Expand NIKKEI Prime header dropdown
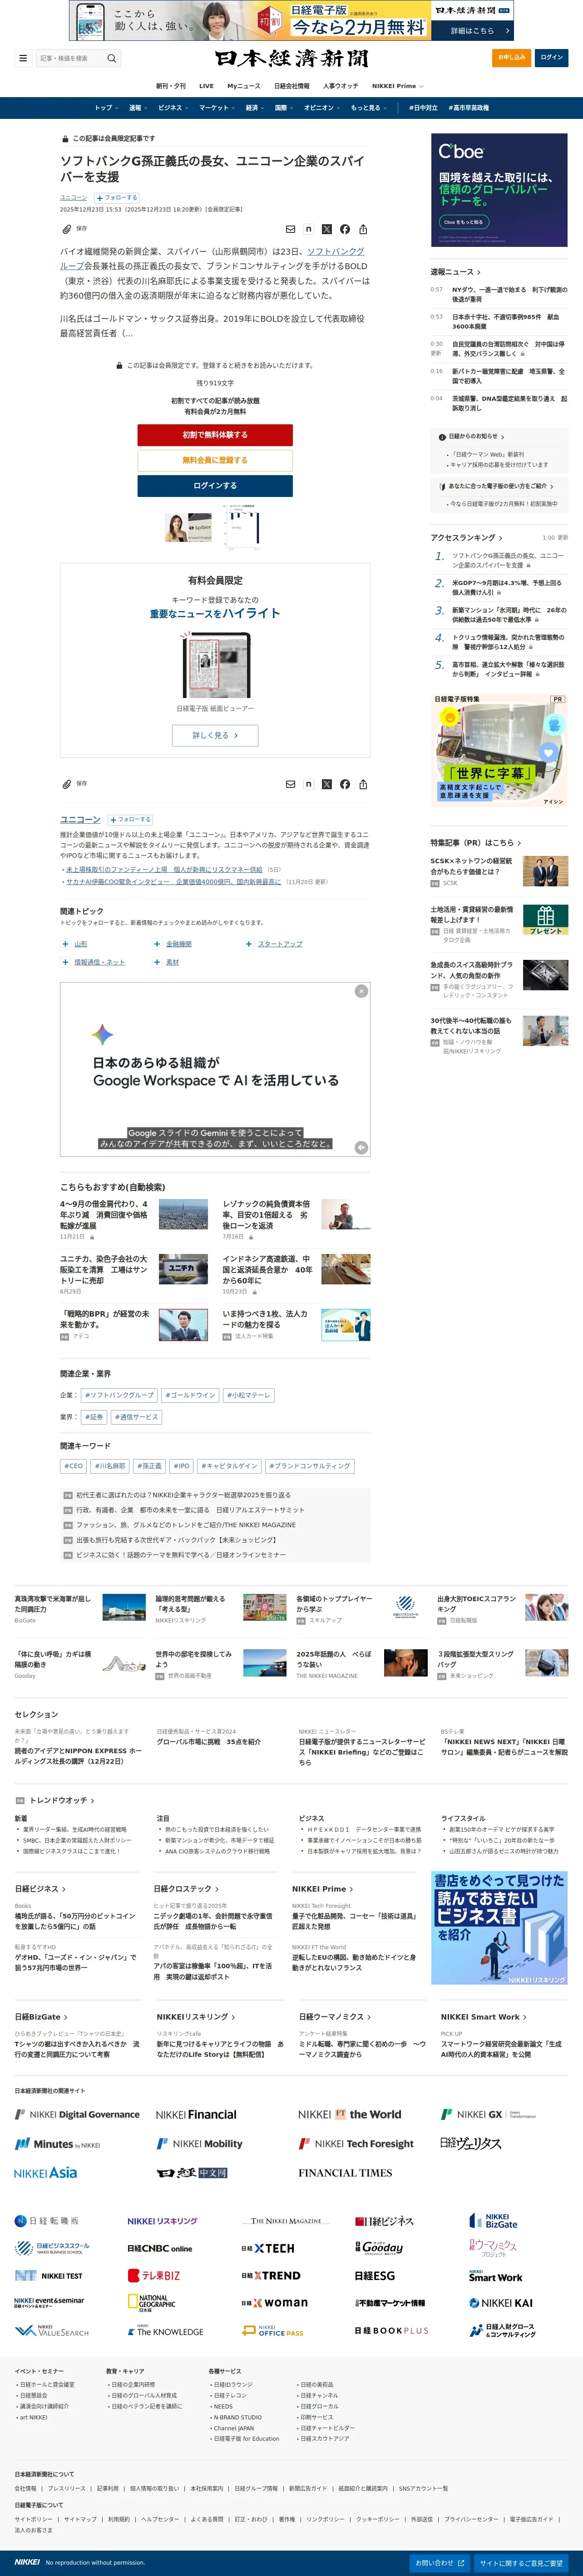The height and width of the screenshot is (2576, 583). point(398,86)
